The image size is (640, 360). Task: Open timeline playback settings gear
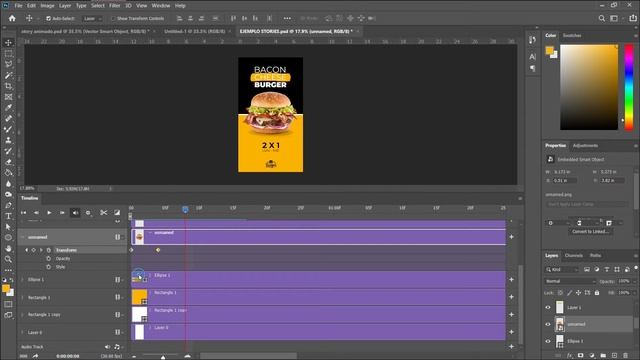tap(88, 213)
